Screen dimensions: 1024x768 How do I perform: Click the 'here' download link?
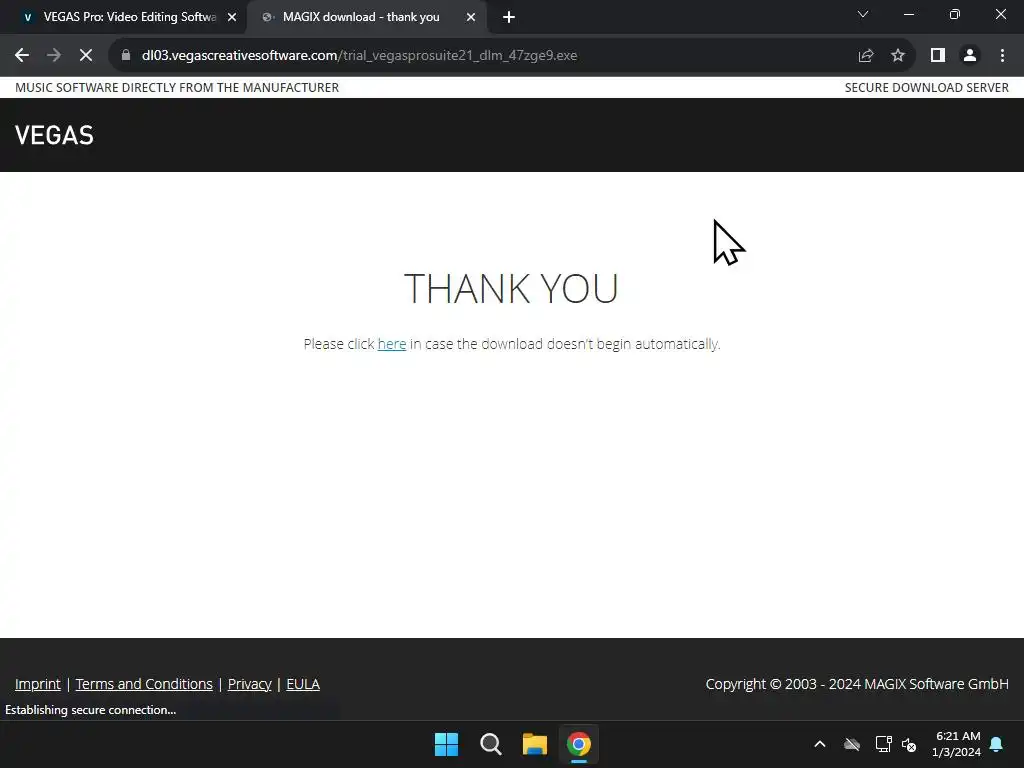(392, 344)
